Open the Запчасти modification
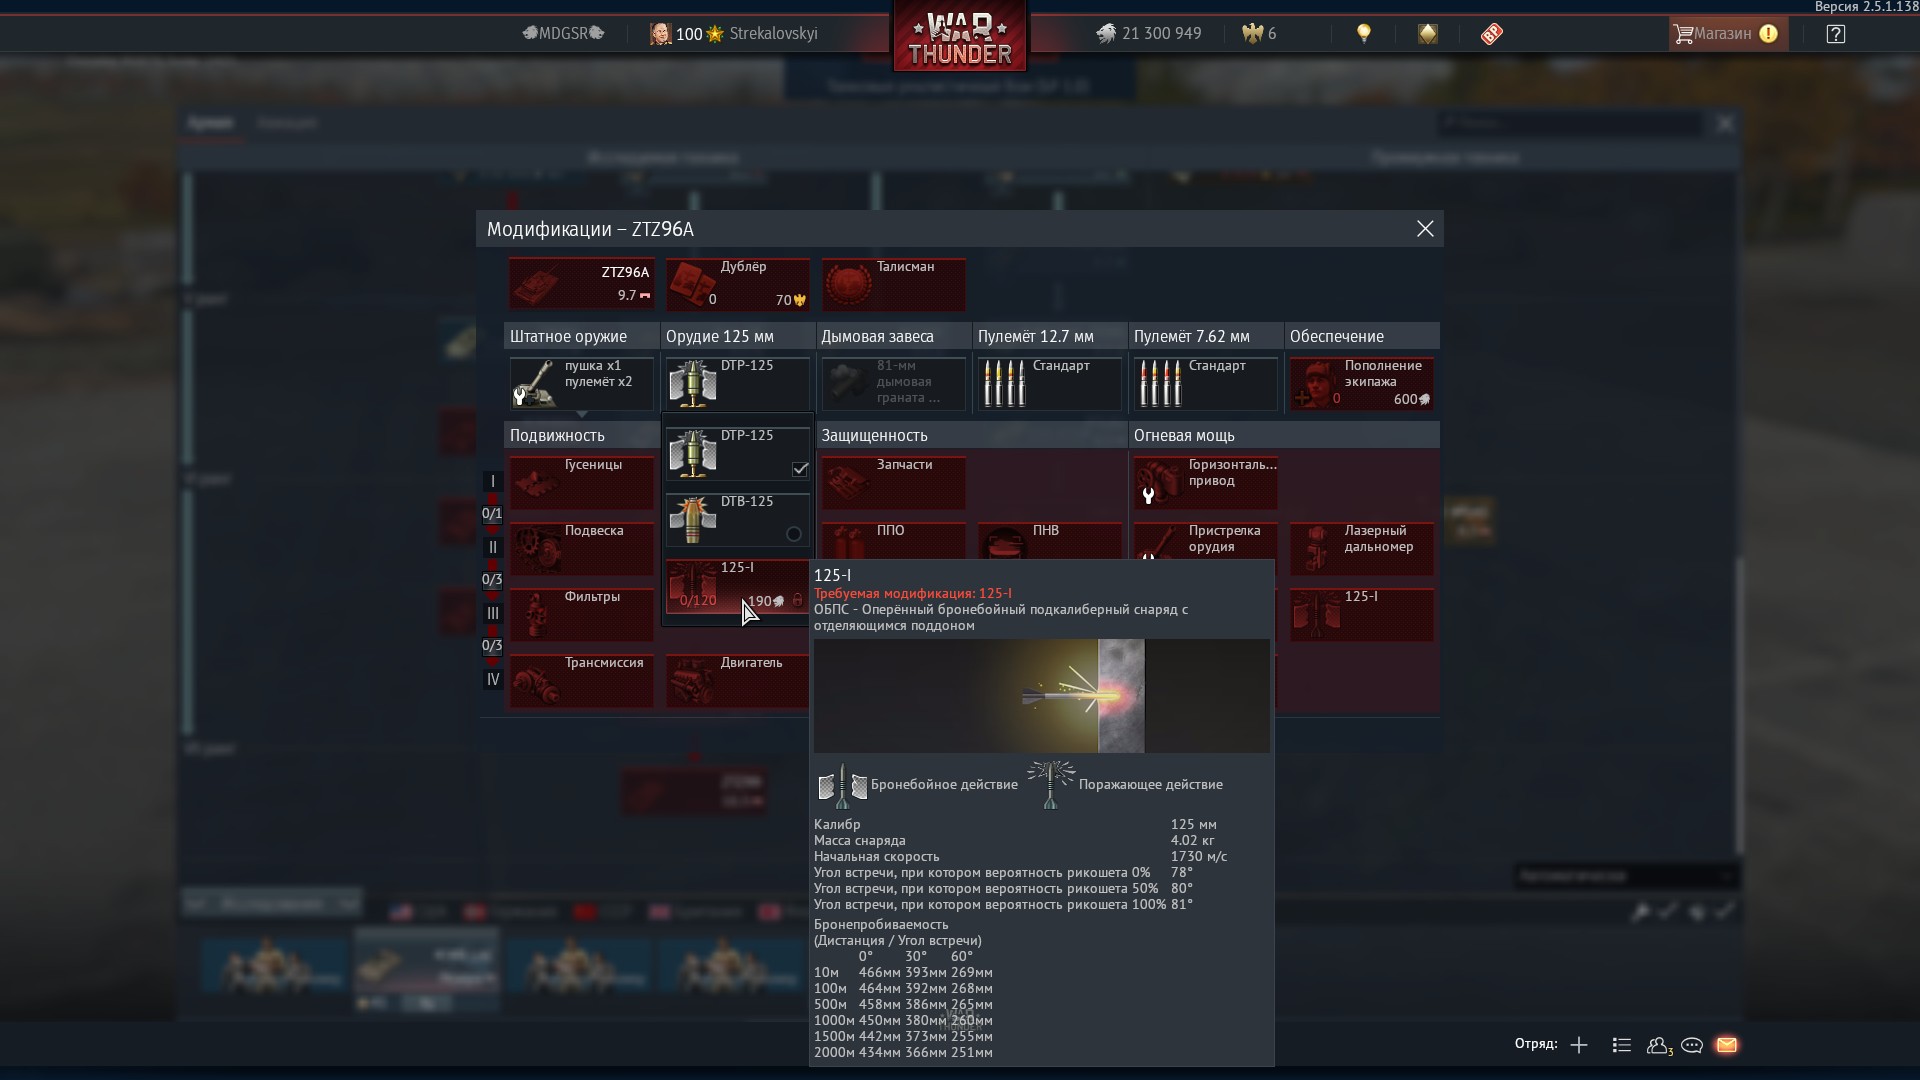Image resolution: width=1920 pixels, height=1080 pixels. (x=894, y=482)
